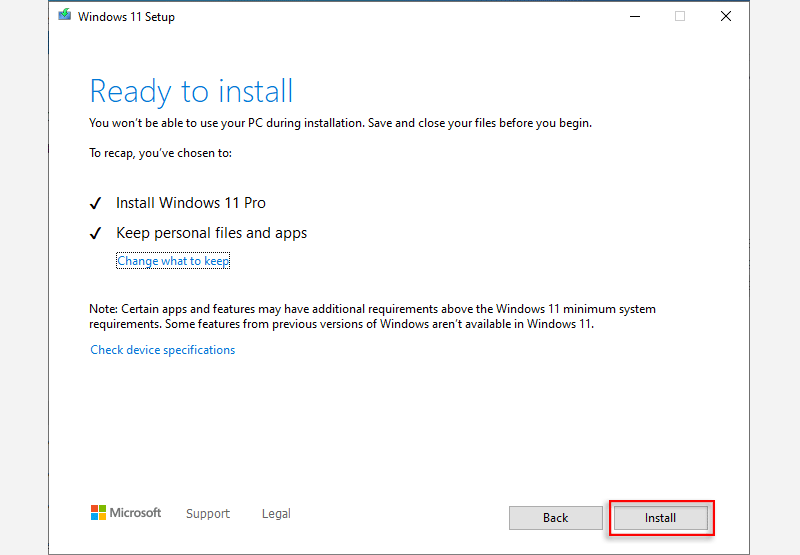Open the Change what to keep link

(173, 261)
